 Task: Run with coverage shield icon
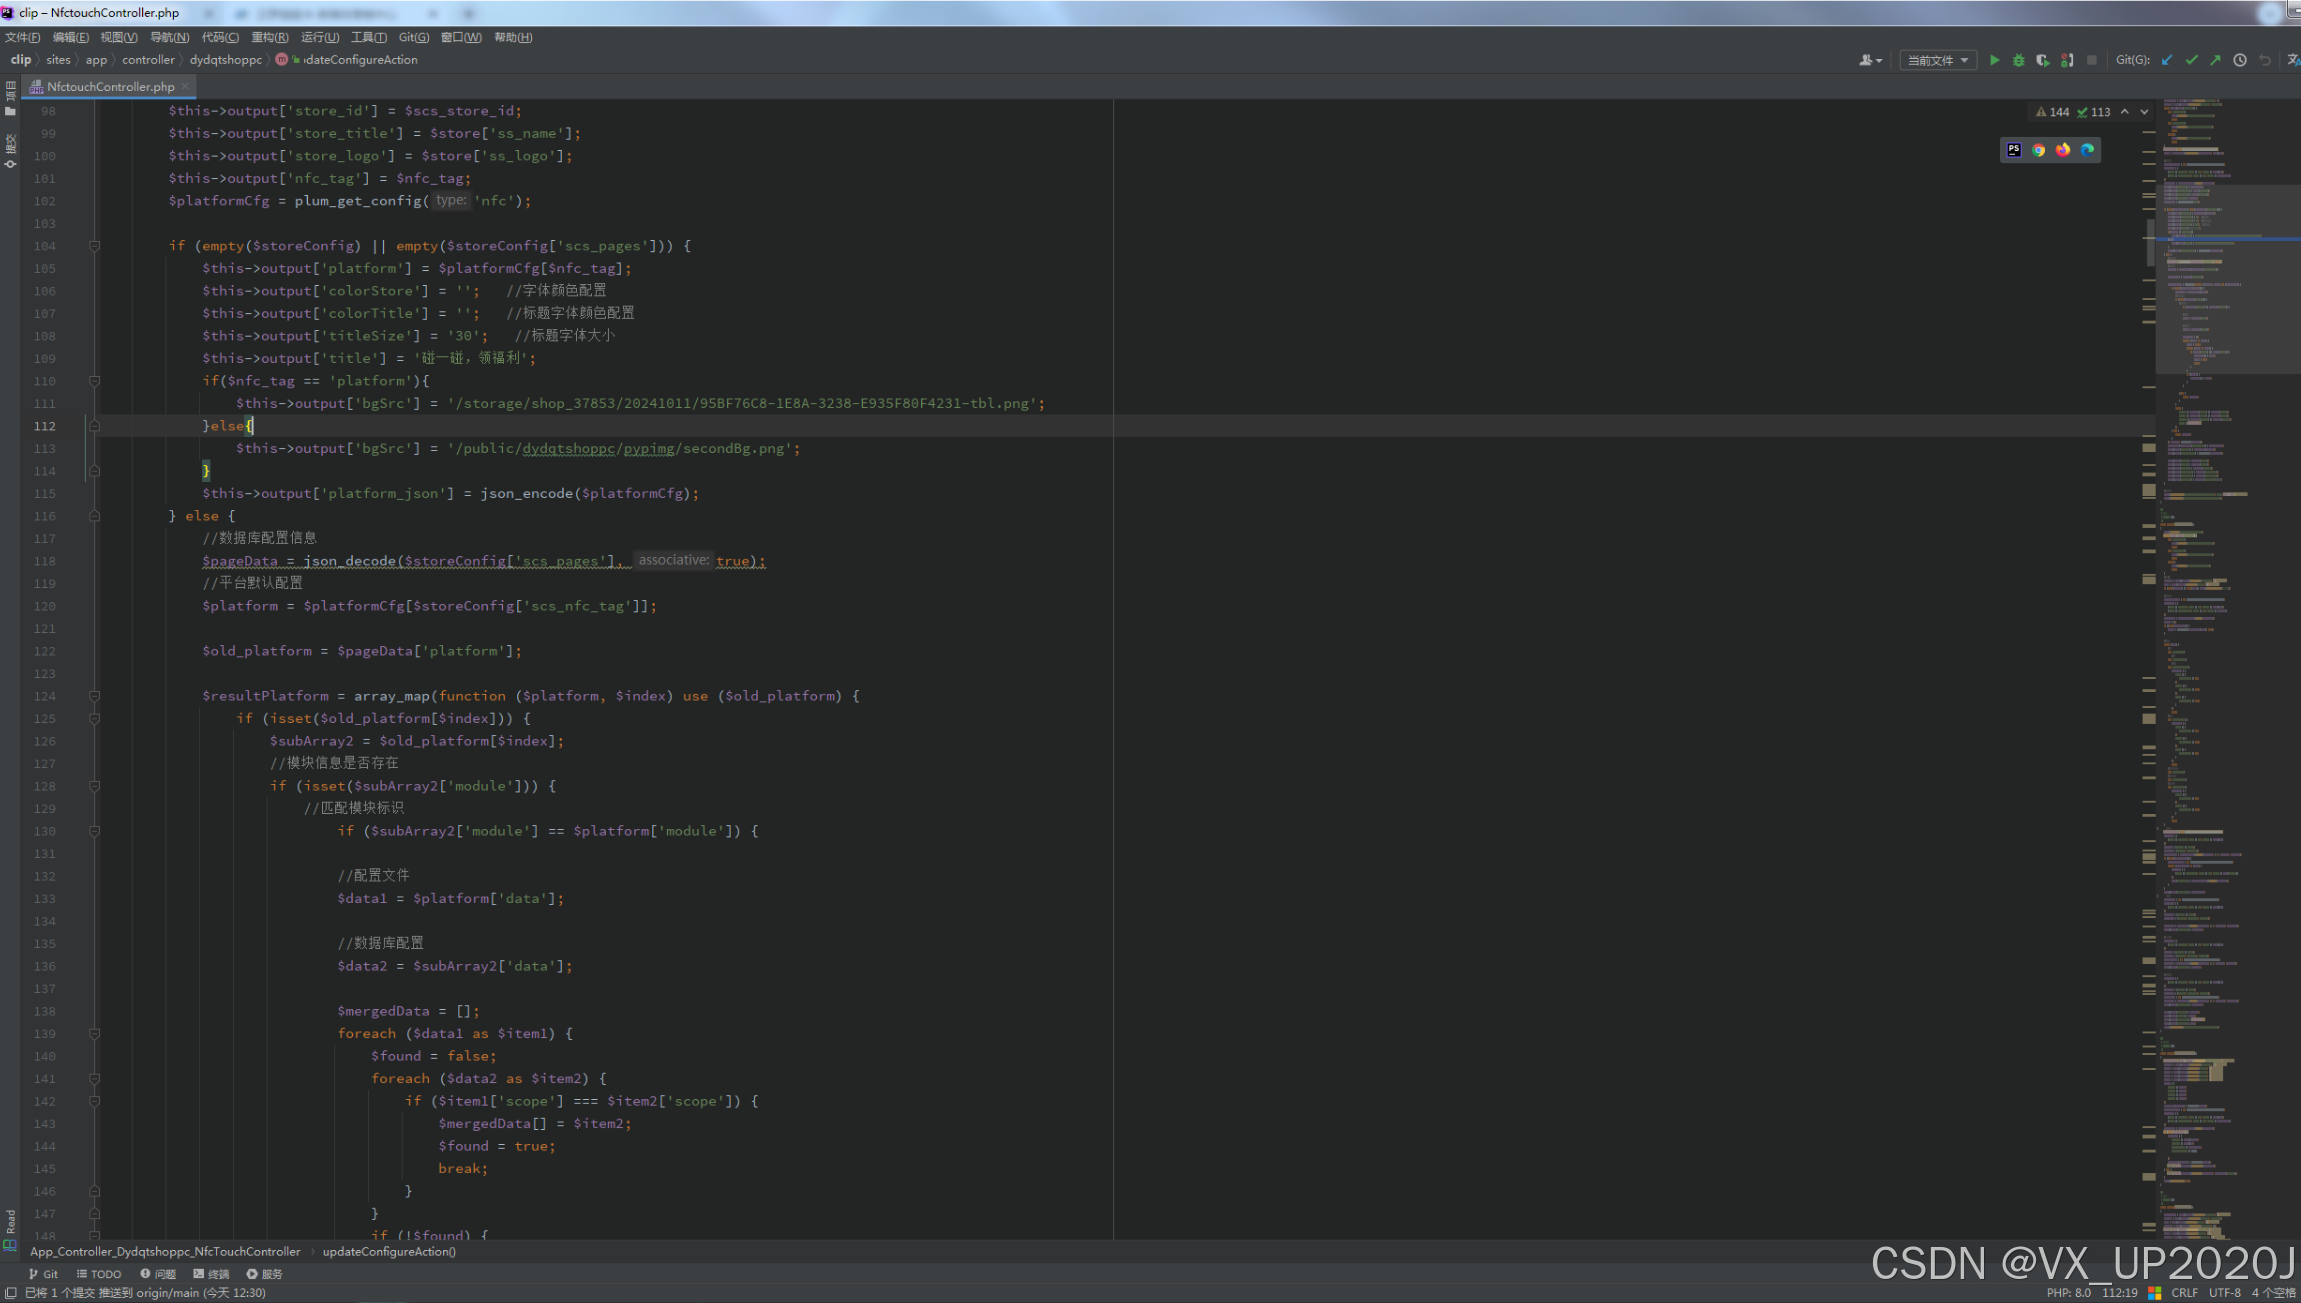(x=2042, y=60)
